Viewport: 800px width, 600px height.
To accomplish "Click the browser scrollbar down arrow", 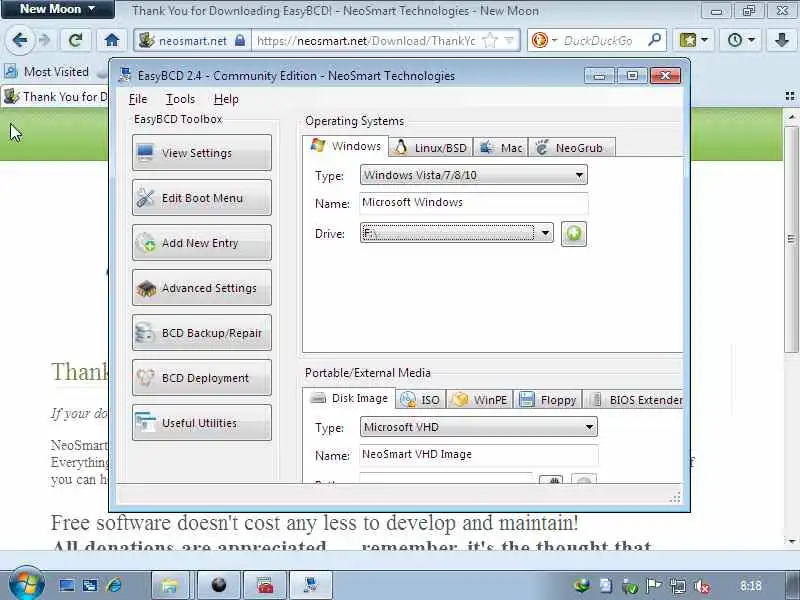I will [791, 541].
